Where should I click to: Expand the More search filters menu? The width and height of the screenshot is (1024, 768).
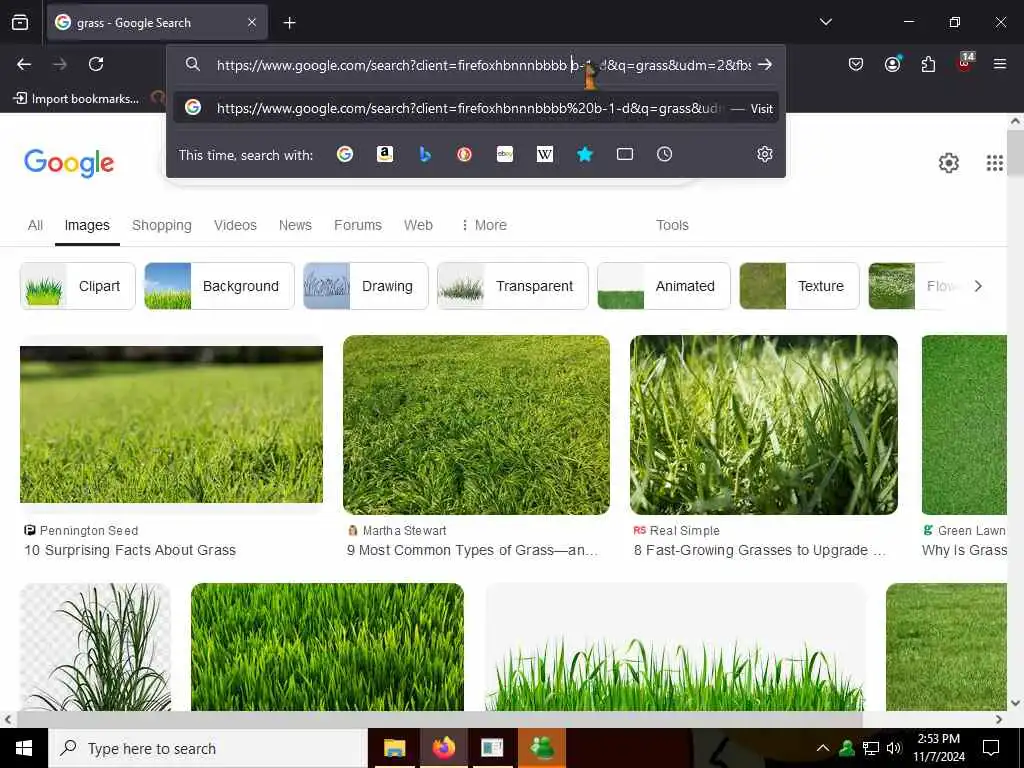(484, 225)
